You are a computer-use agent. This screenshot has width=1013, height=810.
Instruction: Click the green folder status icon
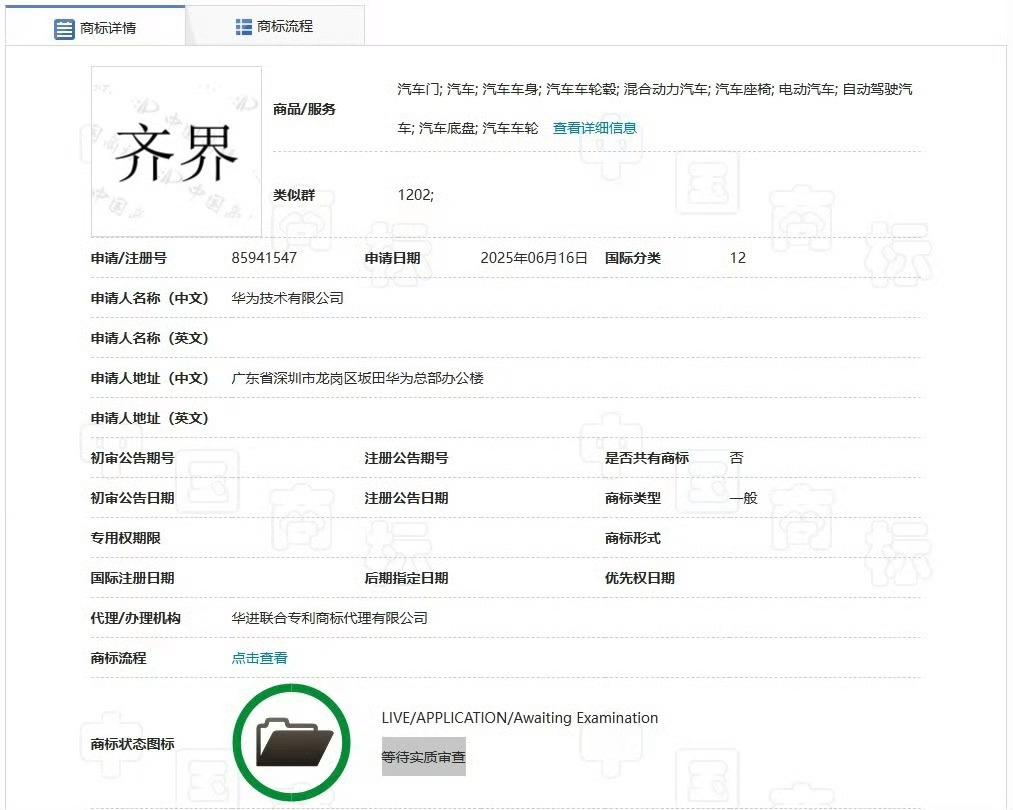pyautogui.click(x=292, y=743)
